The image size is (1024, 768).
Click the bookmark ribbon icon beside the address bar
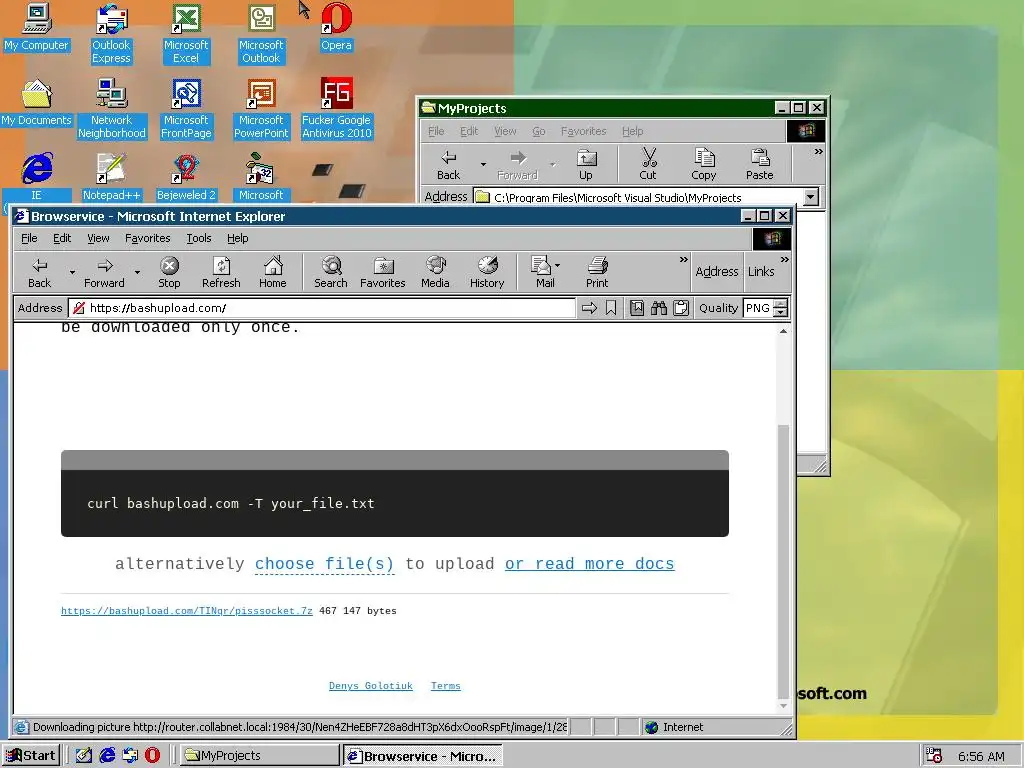point(611,308)
